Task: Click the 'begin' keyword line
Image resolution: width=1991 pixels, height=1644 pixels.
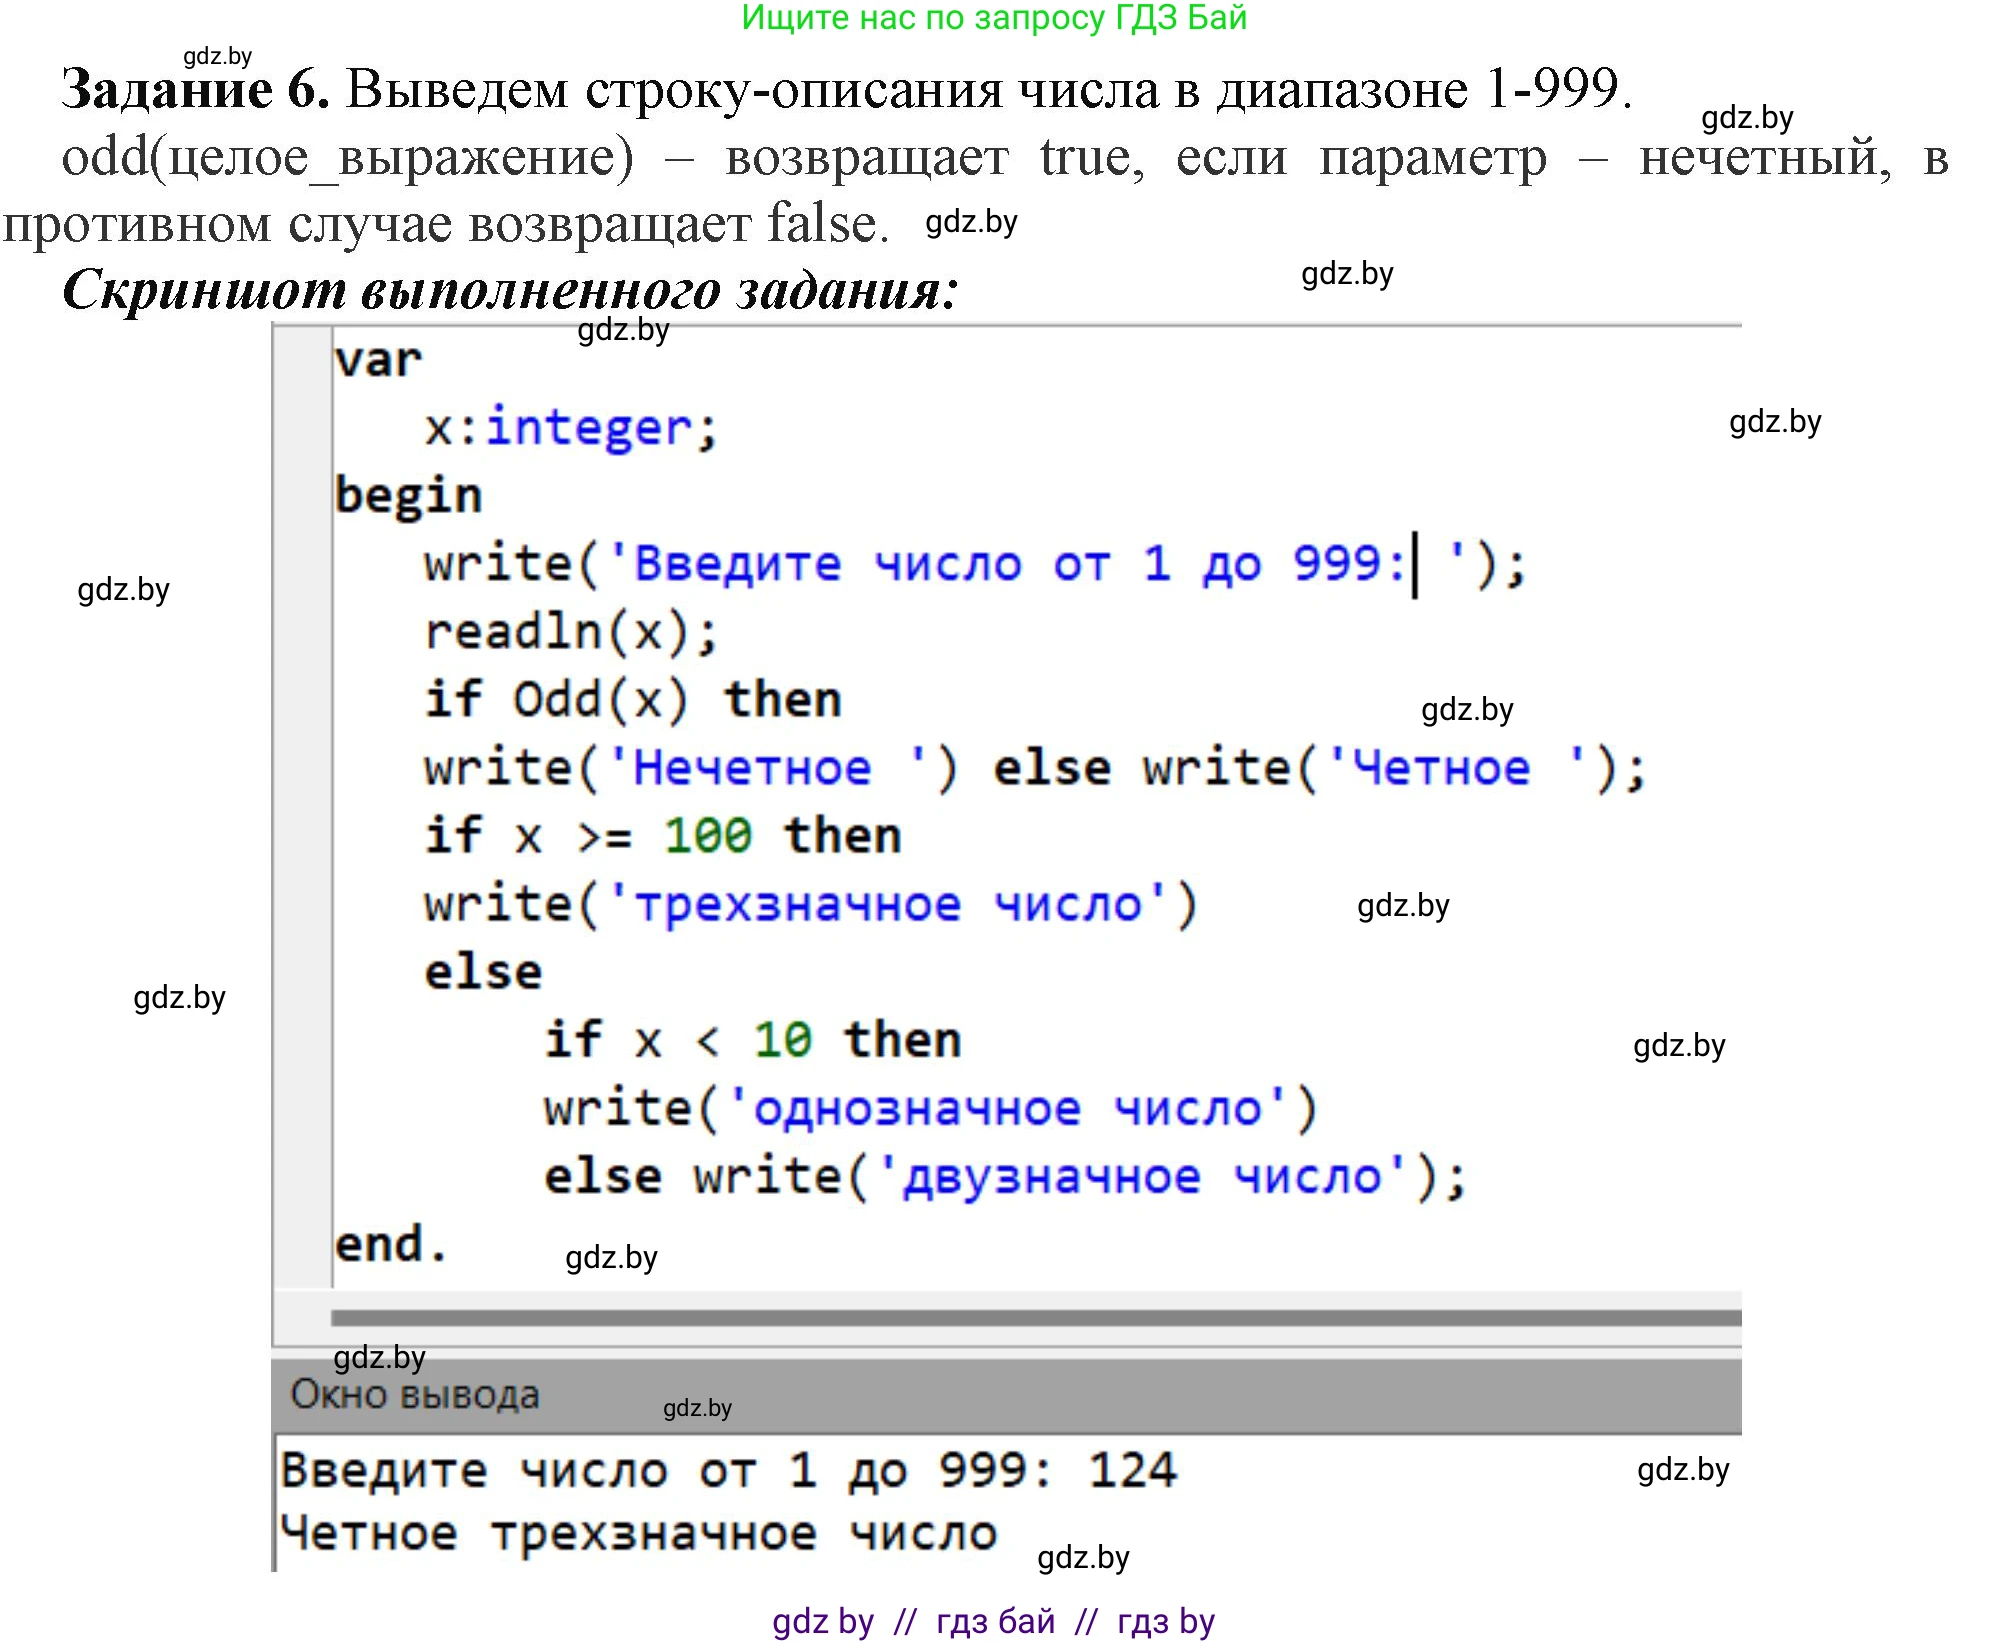Action: pyautogui.click(x=408, y=496)
